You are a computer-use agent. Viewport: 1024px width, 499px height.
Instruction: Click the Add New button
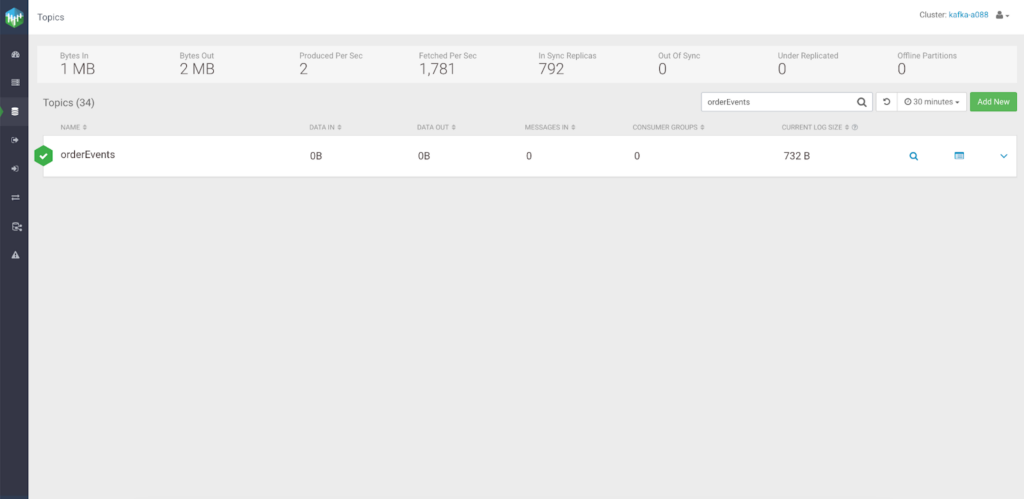pos(993,102)
